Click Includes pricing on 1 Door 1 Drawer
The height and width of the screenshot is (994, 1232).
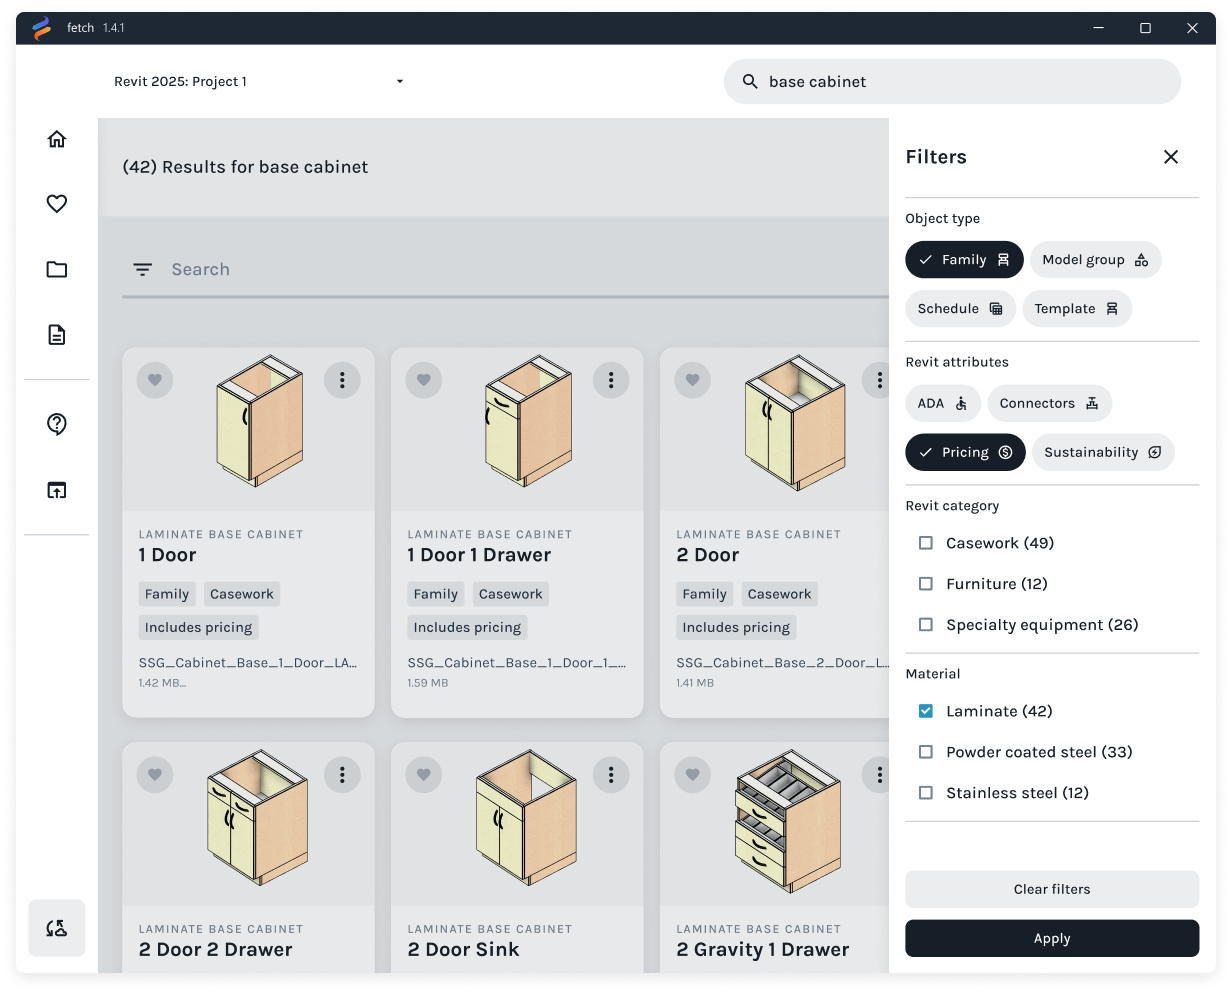tap(467, 628)
